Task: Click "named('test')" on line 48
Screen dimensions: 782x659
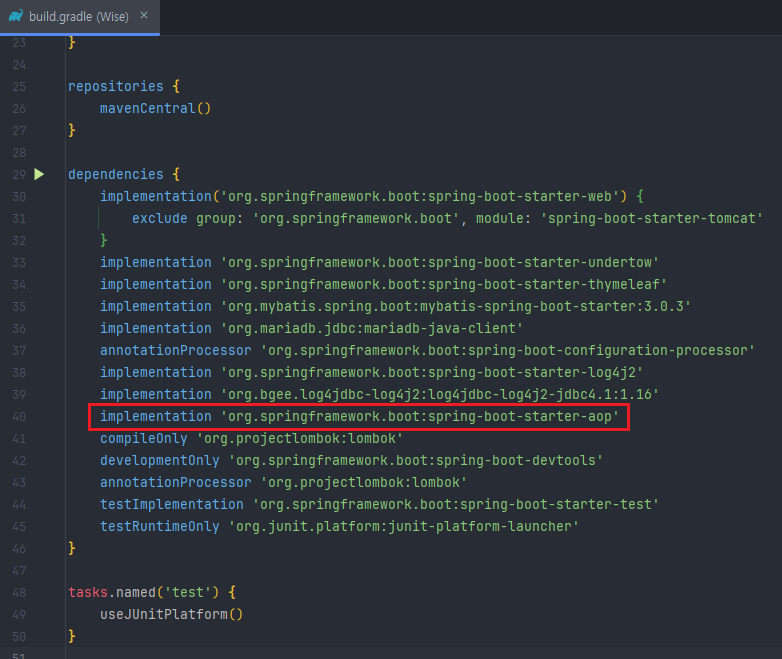Action: (168, 592)
